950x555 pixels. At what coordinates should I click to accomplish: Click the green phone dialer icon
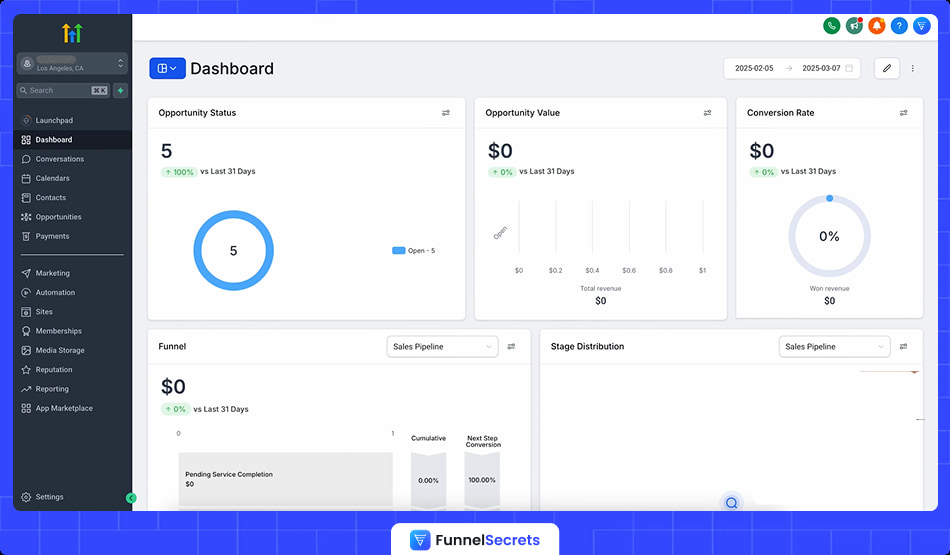[831, 25]
